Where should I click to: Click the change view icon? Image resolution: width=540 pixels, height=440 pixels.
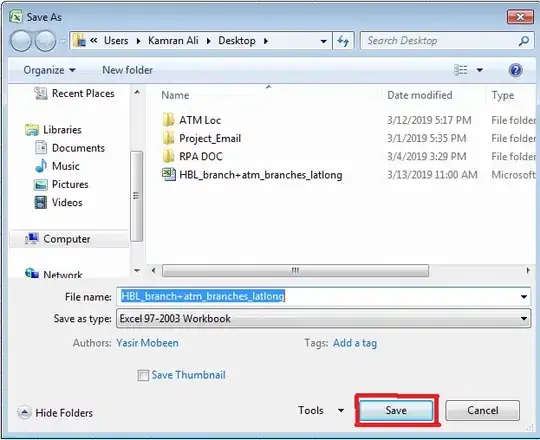point(461,70)
